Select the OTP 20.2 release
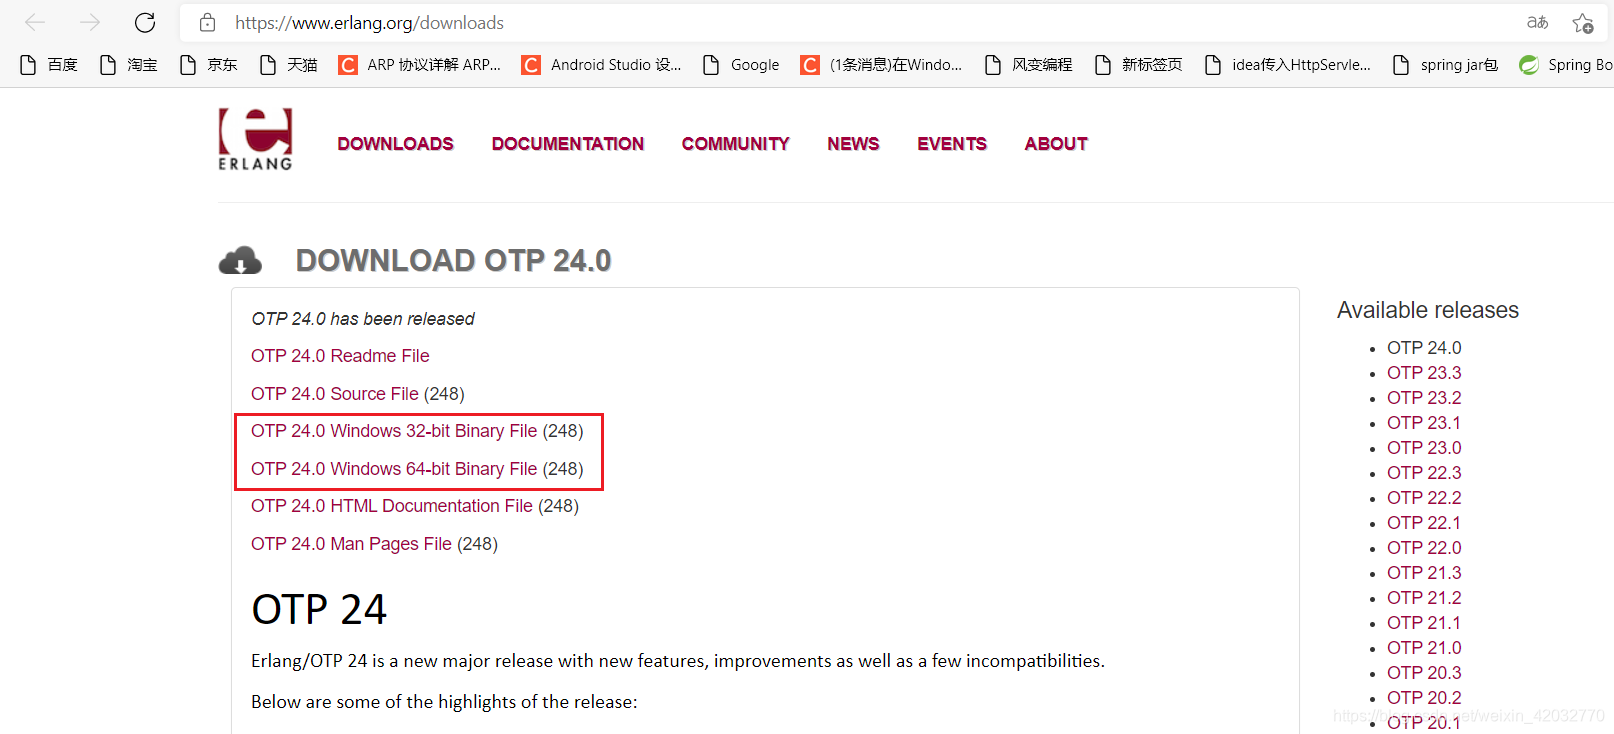Viewport: 1614px width, 734px height. coord(1424,698)
